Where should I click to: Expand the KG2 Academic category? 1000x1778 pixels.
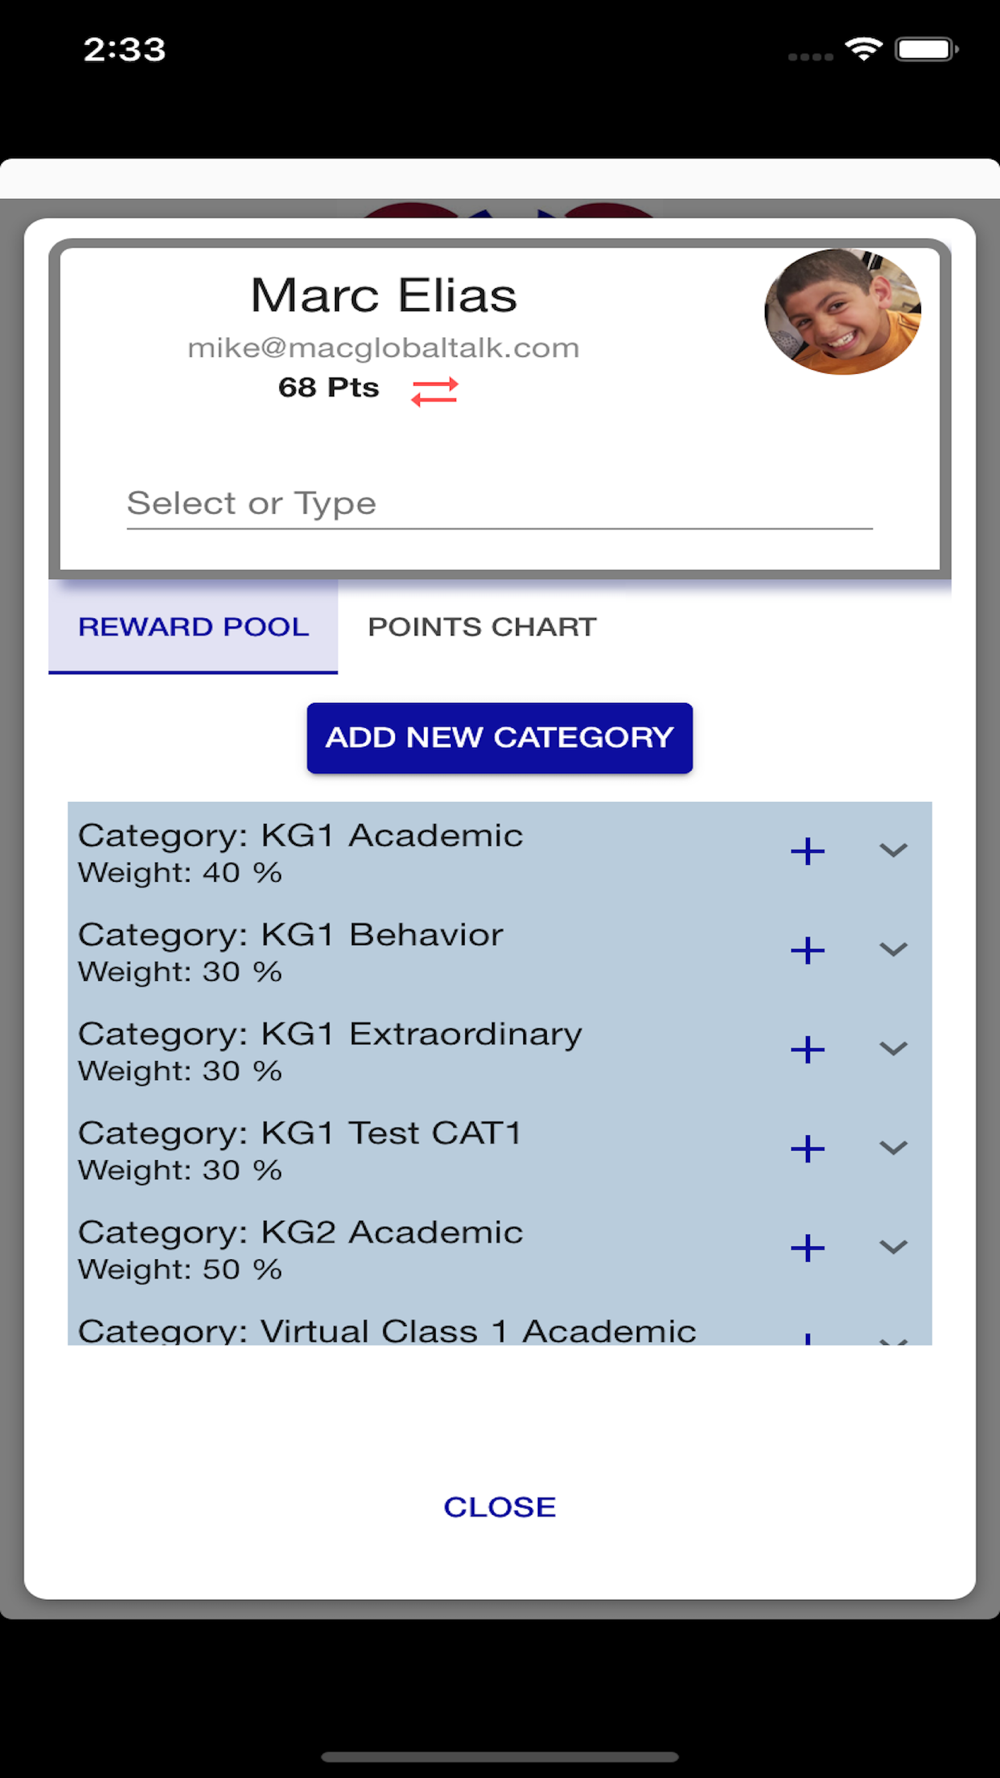tap(893, 1248)
